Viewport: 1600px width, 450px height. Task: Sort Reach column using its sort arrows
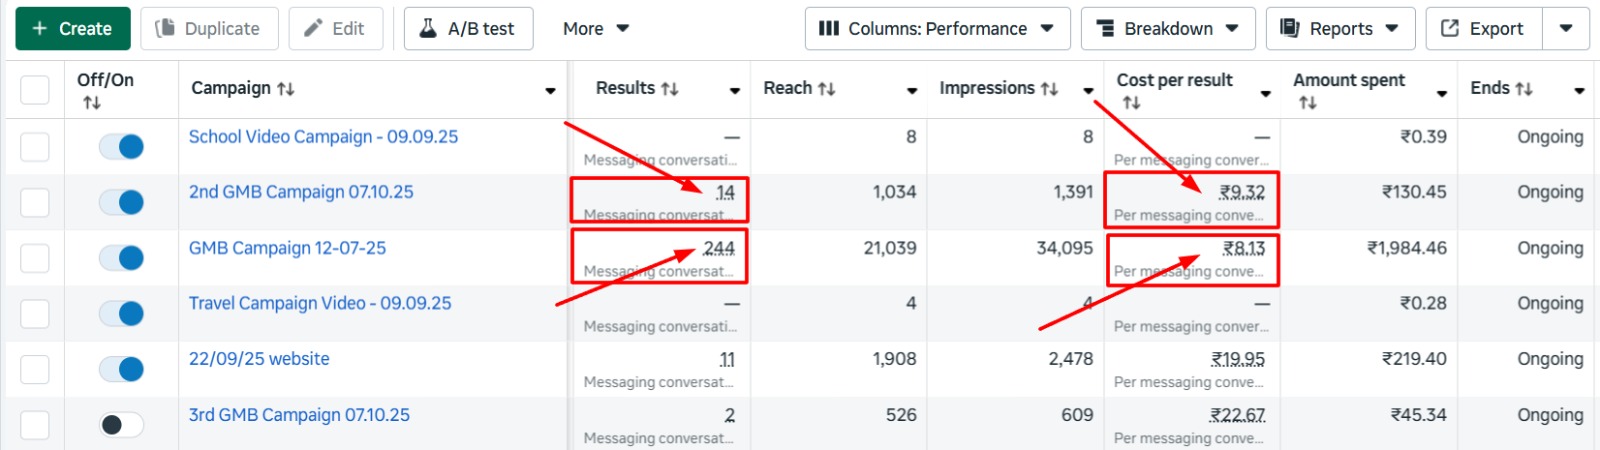pos(826,89)
